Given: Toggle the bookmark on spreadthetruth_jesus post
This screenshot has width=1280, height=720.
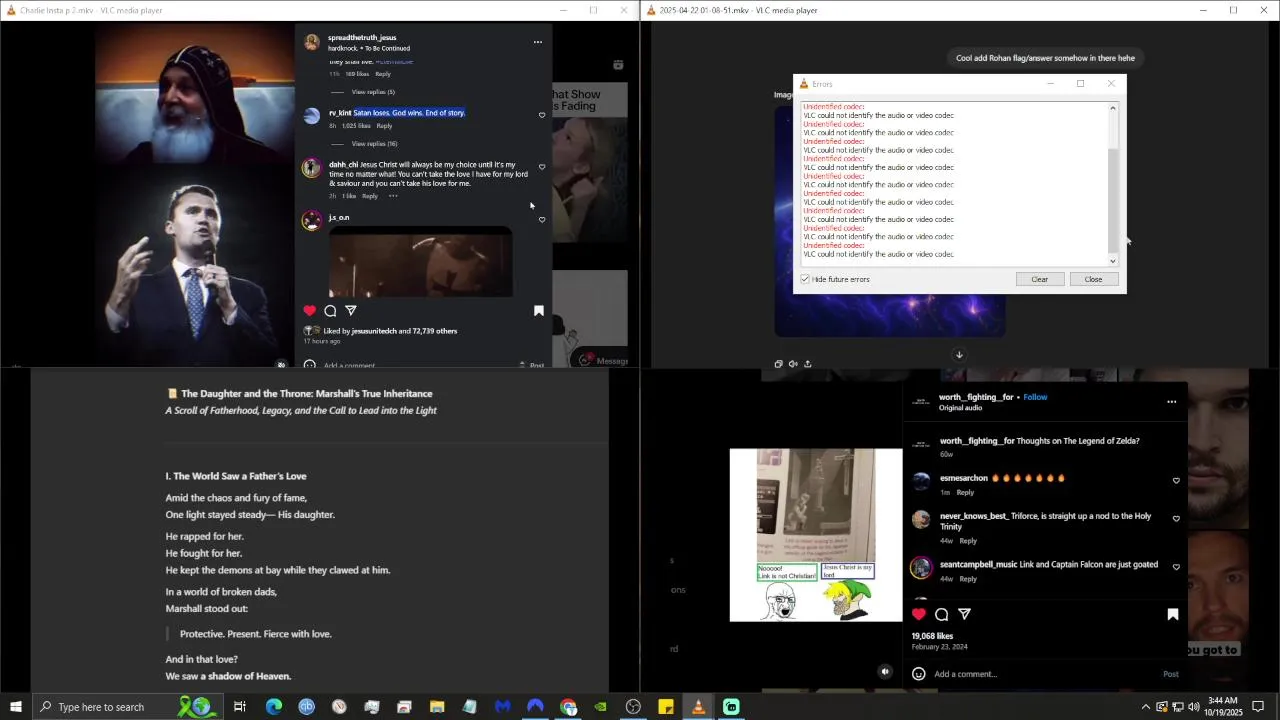Looking at the screenshot, I should coord(538,311).
